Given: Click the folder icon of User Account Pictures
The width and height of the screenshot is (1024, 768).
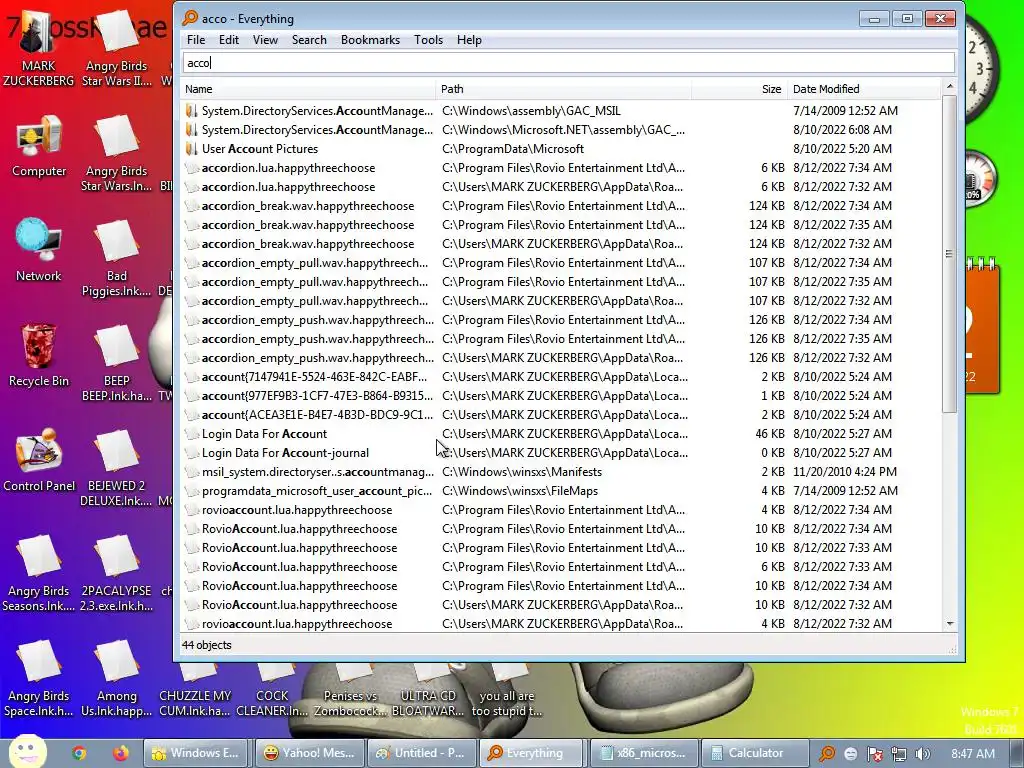Looking at the screenshot, I should click(x=191, y=149).
